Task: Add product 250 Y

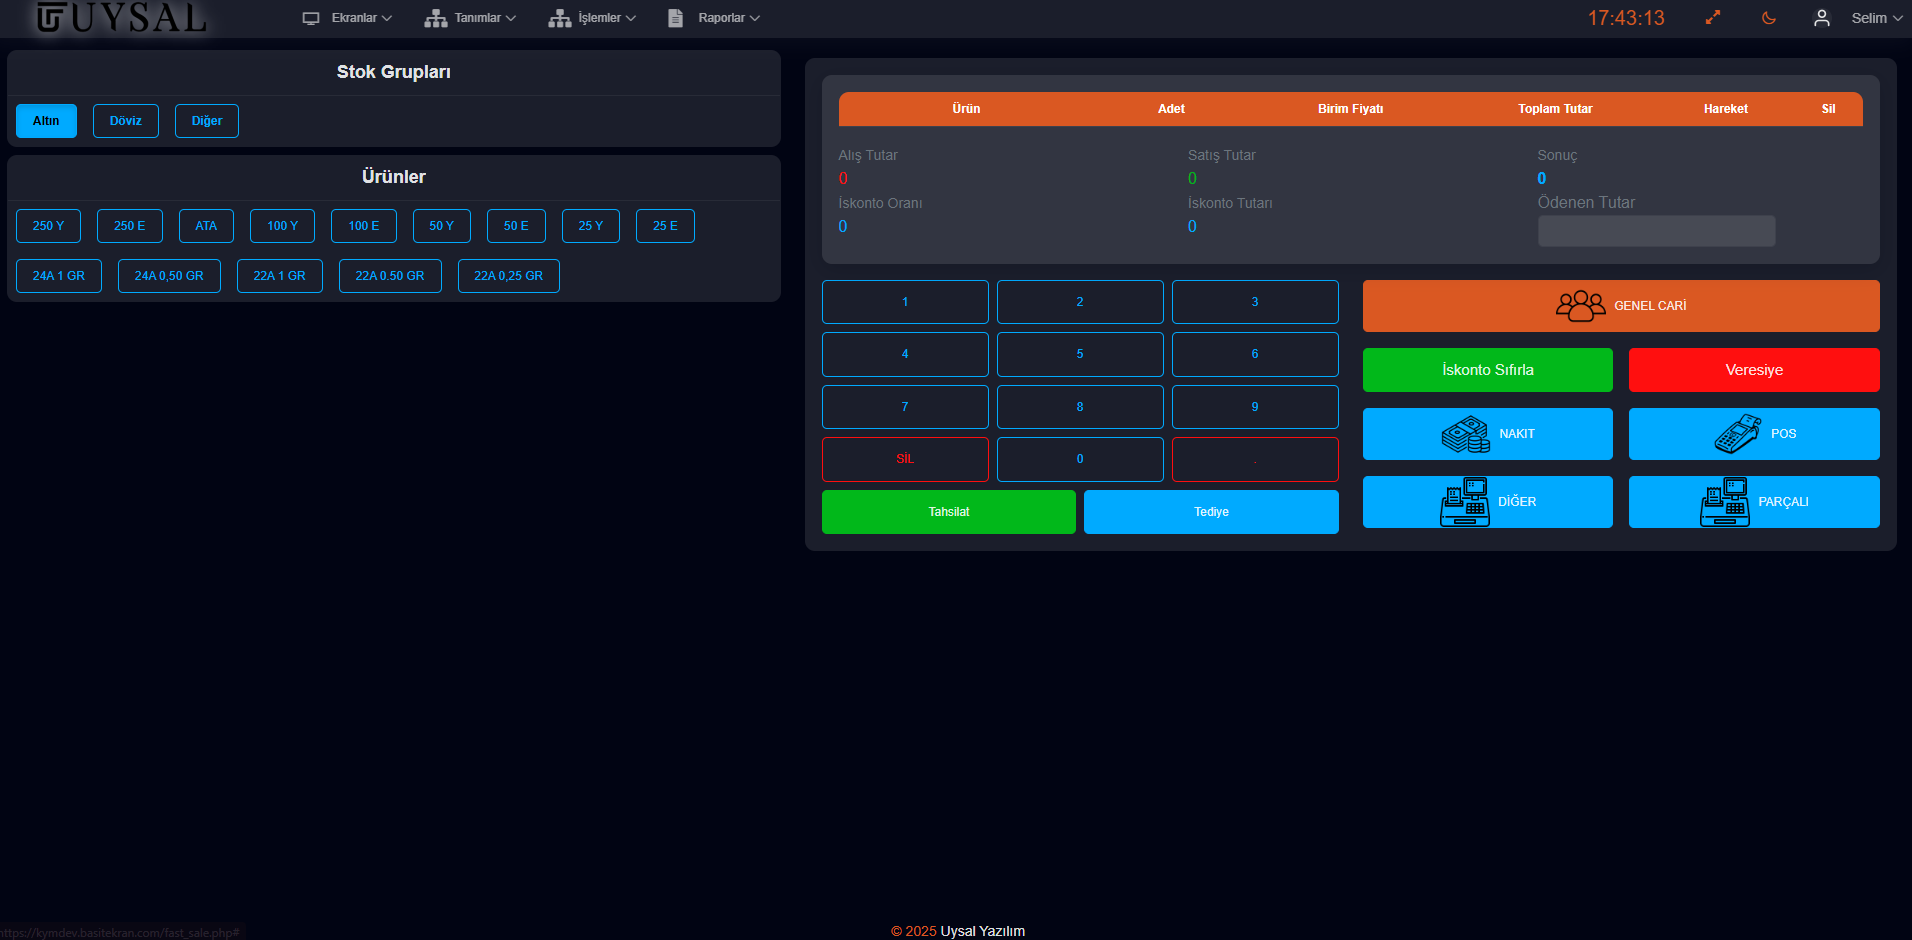Action: (x=48, y=226)
